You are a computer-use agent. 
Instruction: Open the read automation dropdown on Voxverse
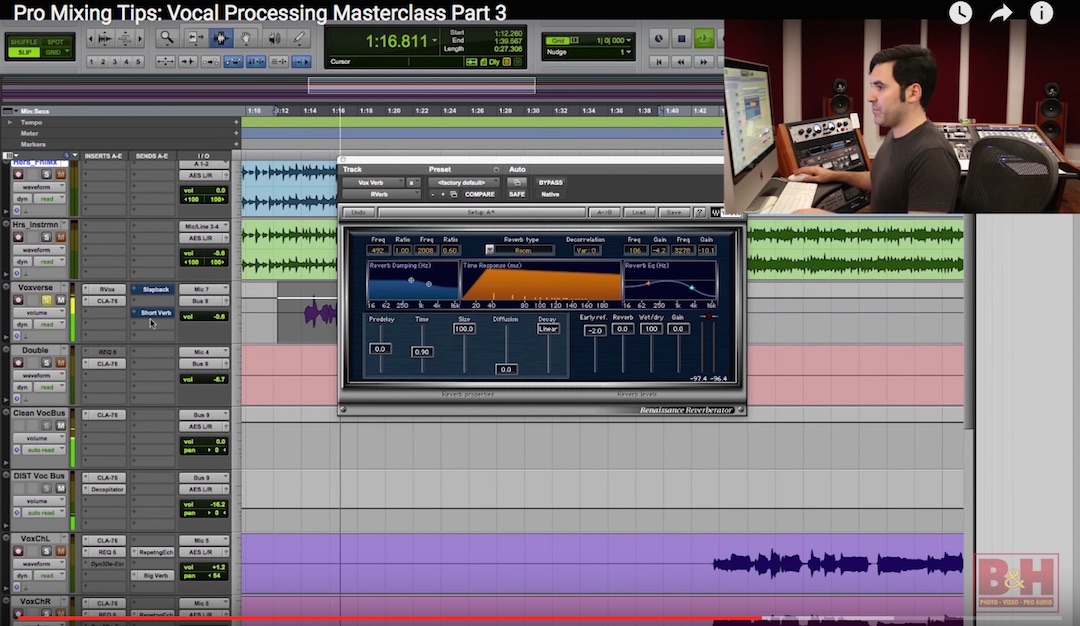click(x=49, y=324)
